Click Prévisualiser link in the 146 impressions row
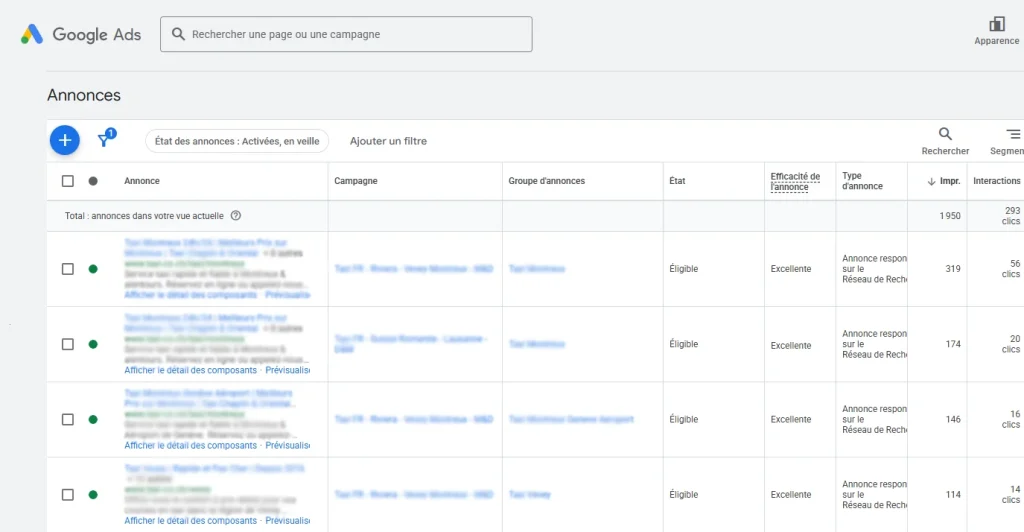 [287, 445]
